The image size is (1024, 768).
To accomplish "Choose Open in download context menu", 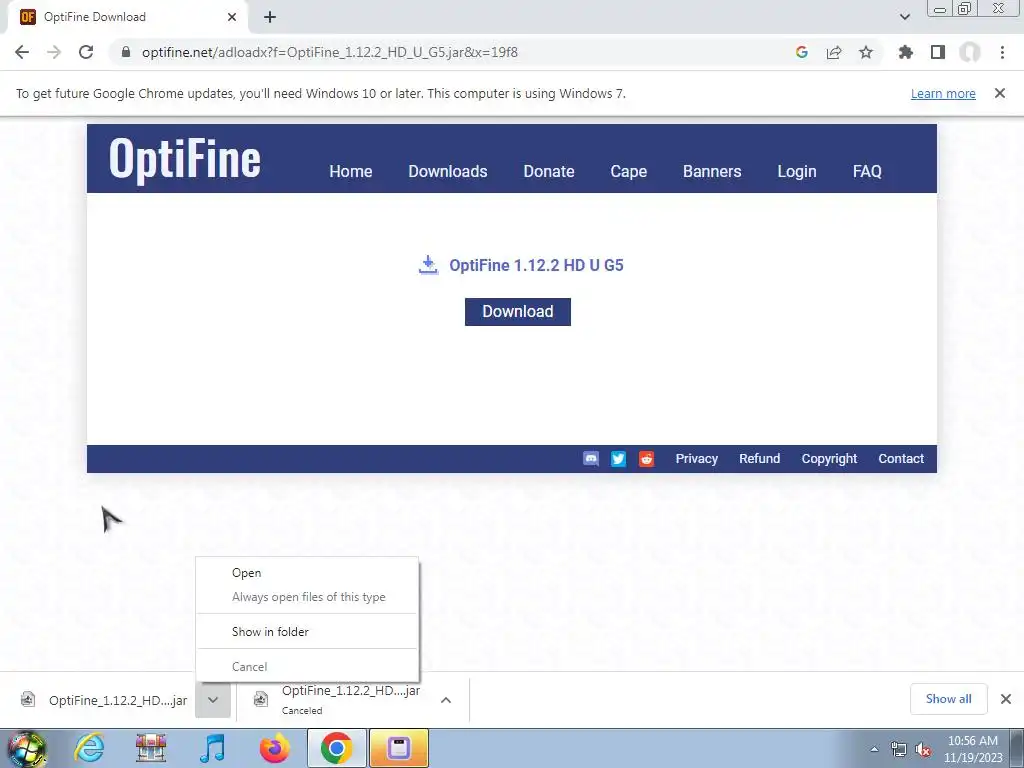I will point(307,573).
